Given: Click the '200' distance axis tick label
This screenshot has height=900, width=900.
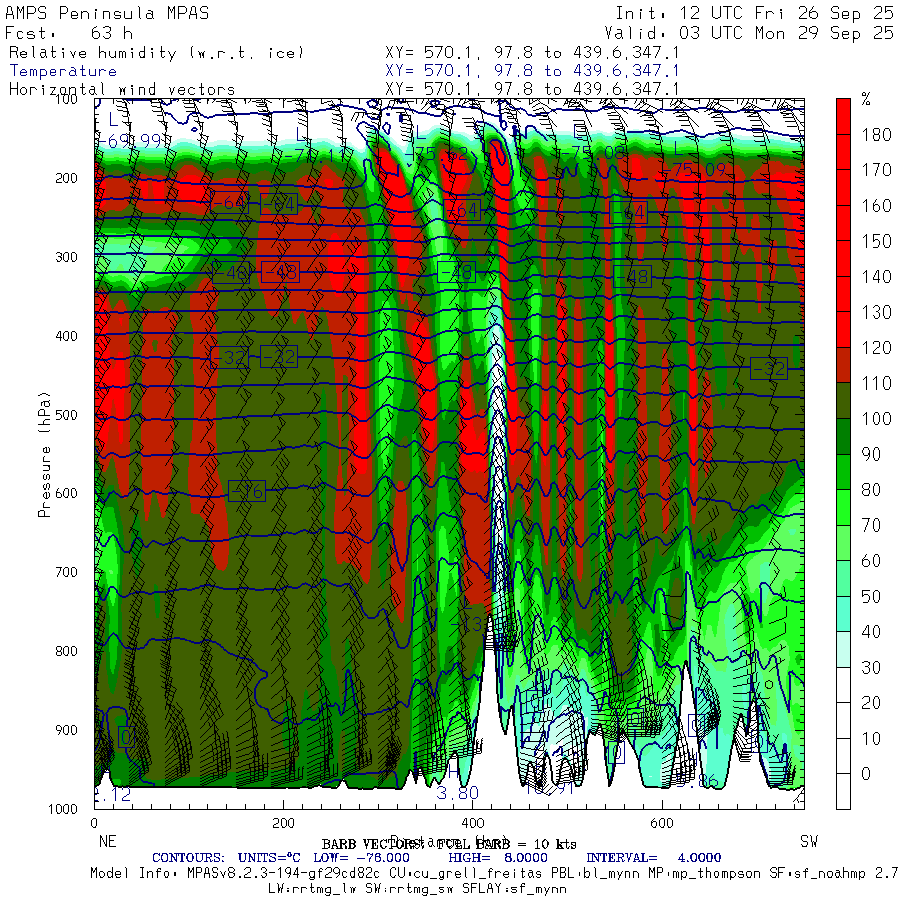Looking at the screenshot, I should pos(283,823).
